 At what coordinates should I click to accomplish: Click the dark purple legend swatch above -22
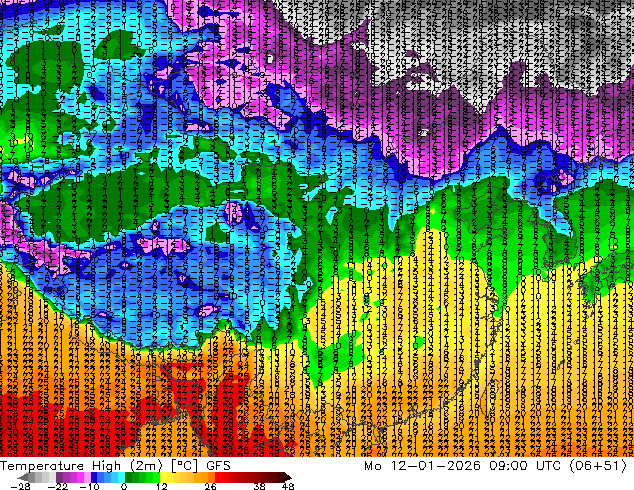(59, 477)
